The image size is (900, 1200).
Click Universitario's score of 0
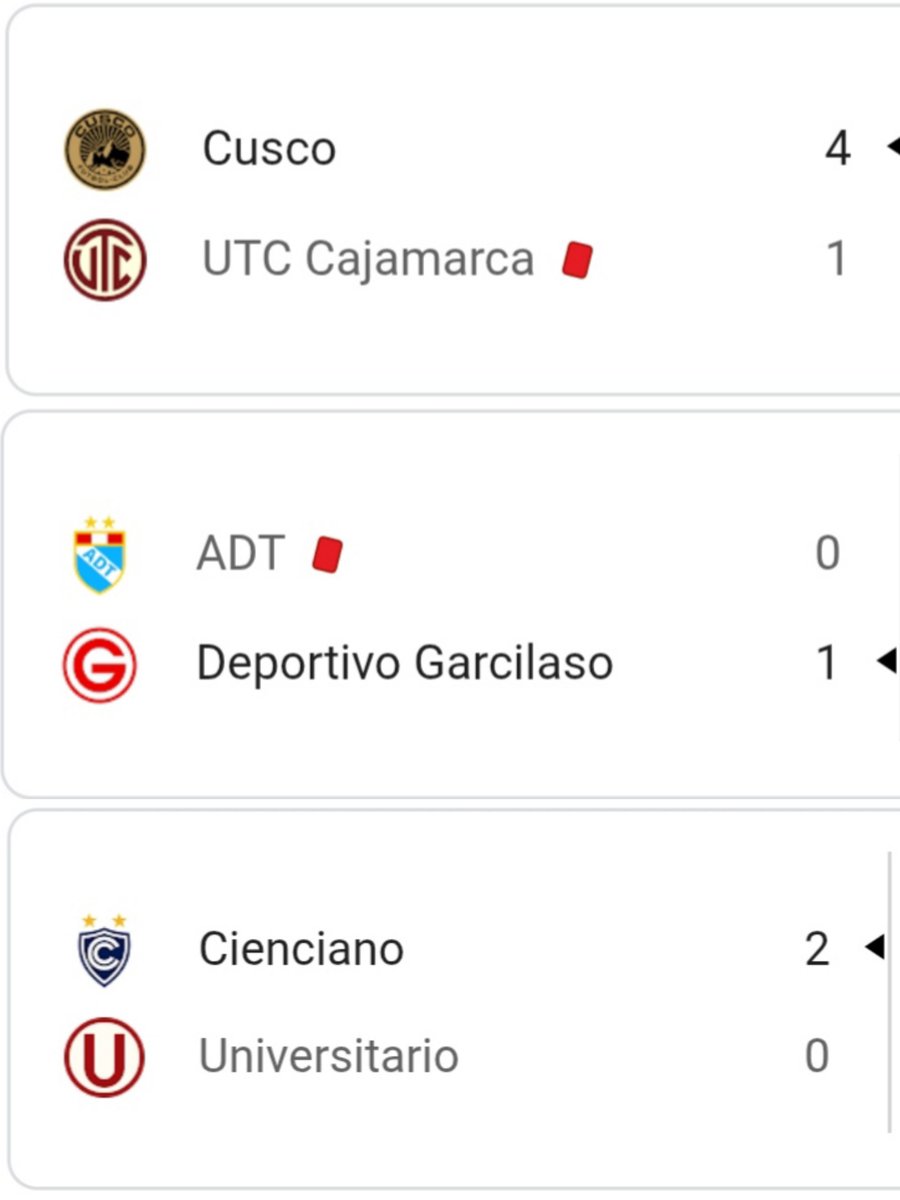point(817,1056)
